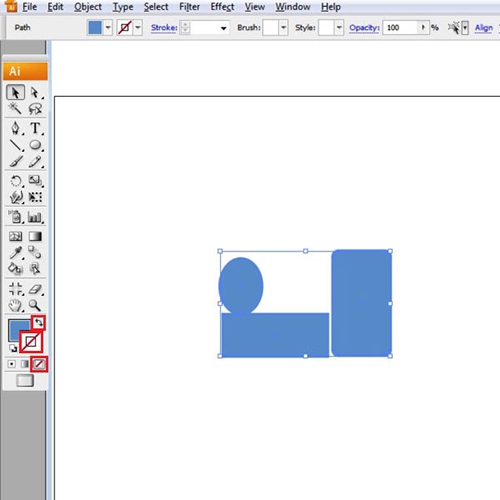Reset default fill and stroke
The image size is (500, 500).
(x=13, y=349)
